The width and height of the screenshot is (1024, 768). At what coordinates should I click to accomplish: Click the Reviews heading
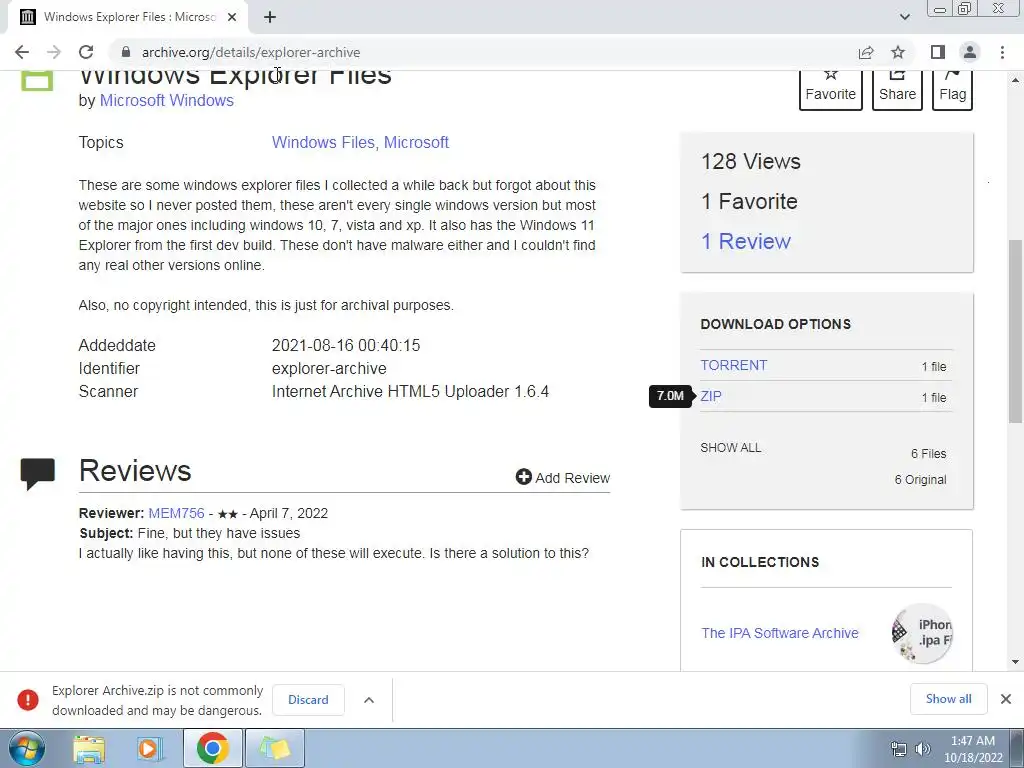135,471
